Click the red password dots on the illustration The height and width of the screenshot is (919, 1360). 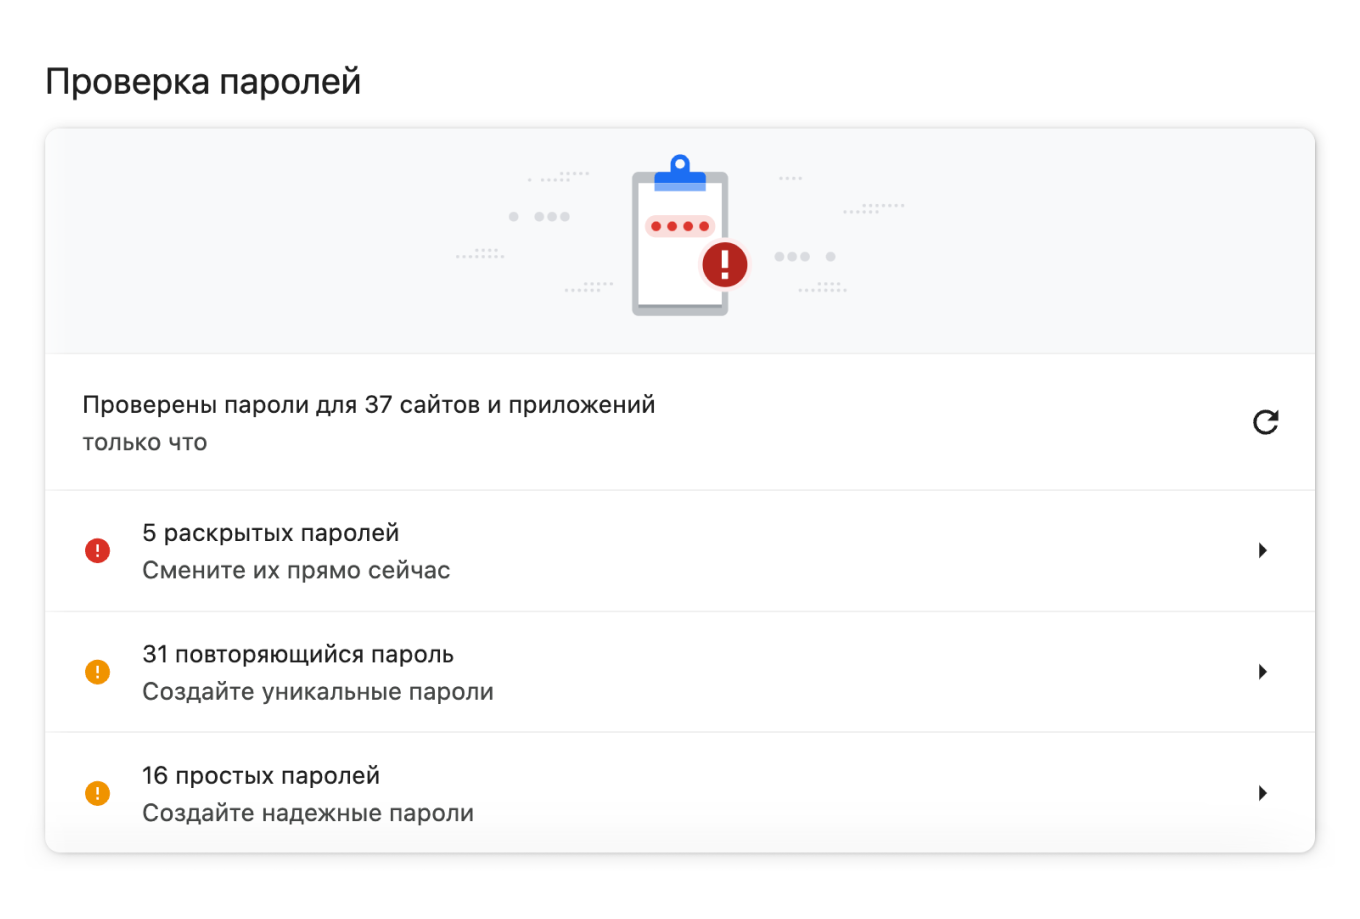(x=681, y=226)
